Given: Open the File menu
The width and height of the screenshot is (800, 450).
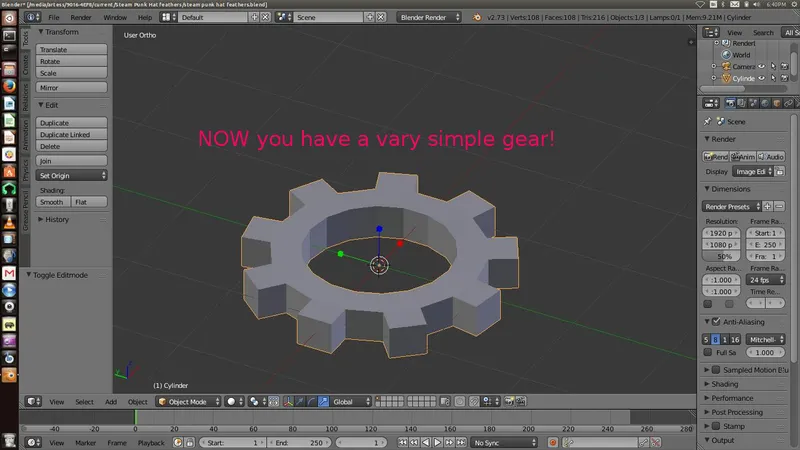Looking at the screenshot, I should coord(53,17).
